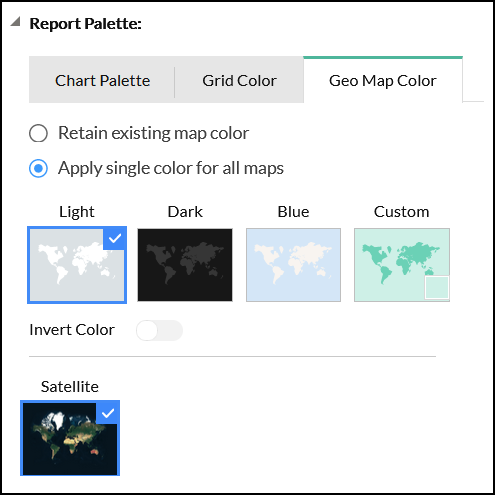The height and width of the screenshot is (495, 495).
Task: Pick the Dark map theme thumbnail
Action: tap(185, 265)
